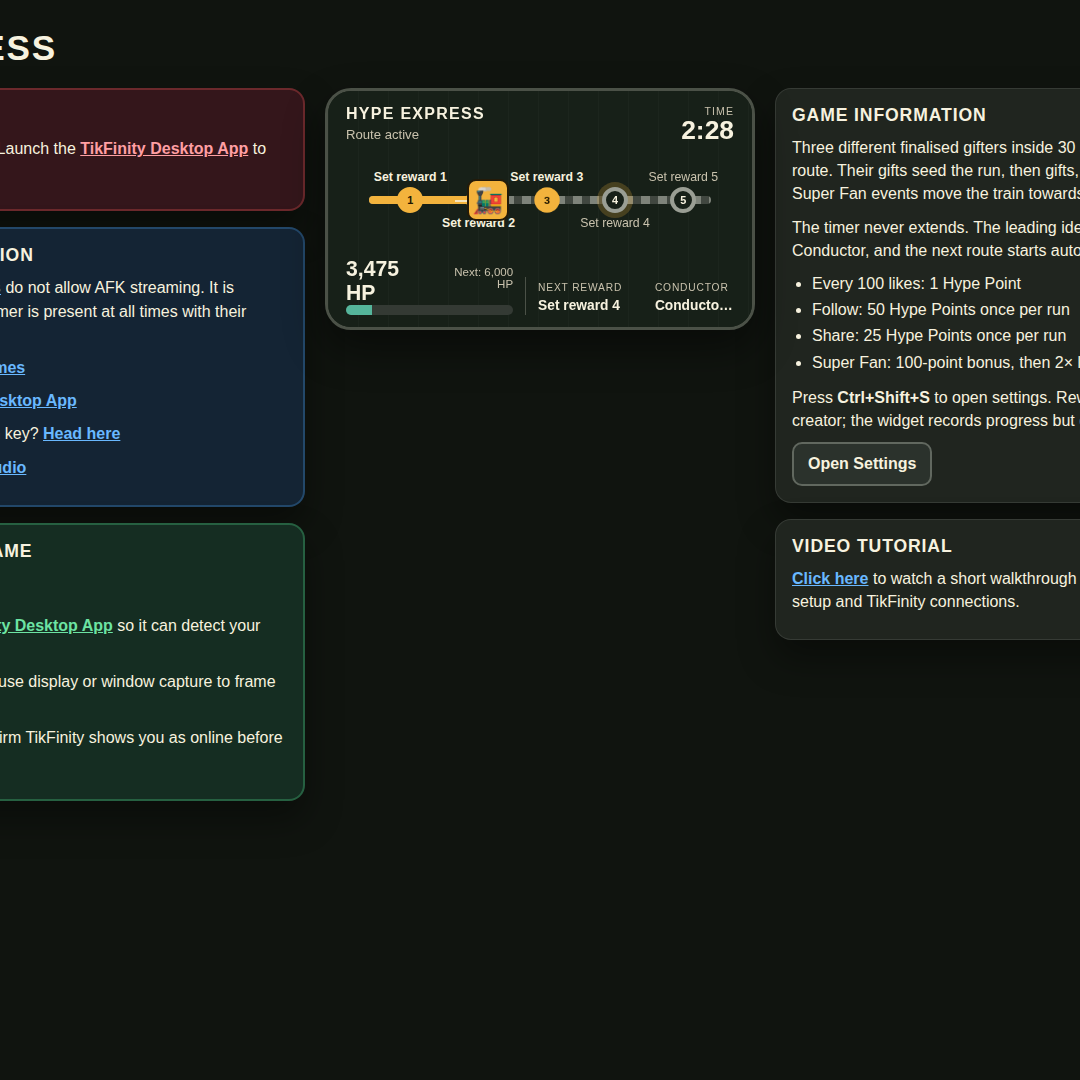Click the Set reward 4 value under NEXT REWARD
Viewport: 1080px width, 1080px height.
[x=579, y=305]
